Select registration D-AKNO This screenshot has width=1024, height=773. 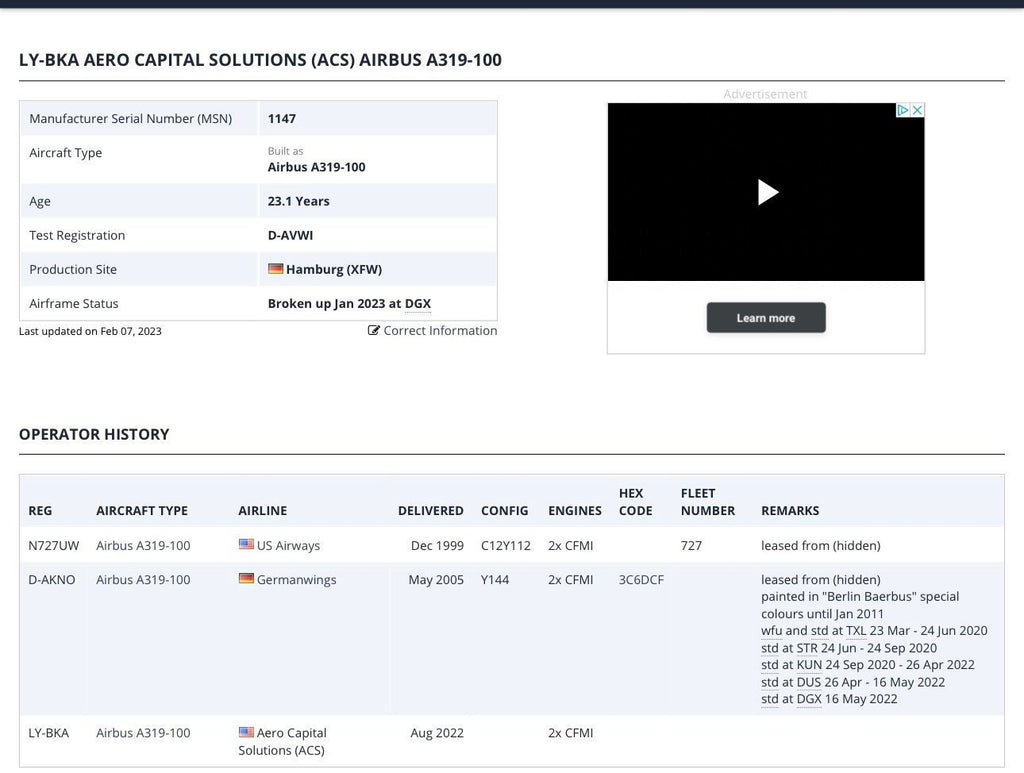tap(52, 580)
